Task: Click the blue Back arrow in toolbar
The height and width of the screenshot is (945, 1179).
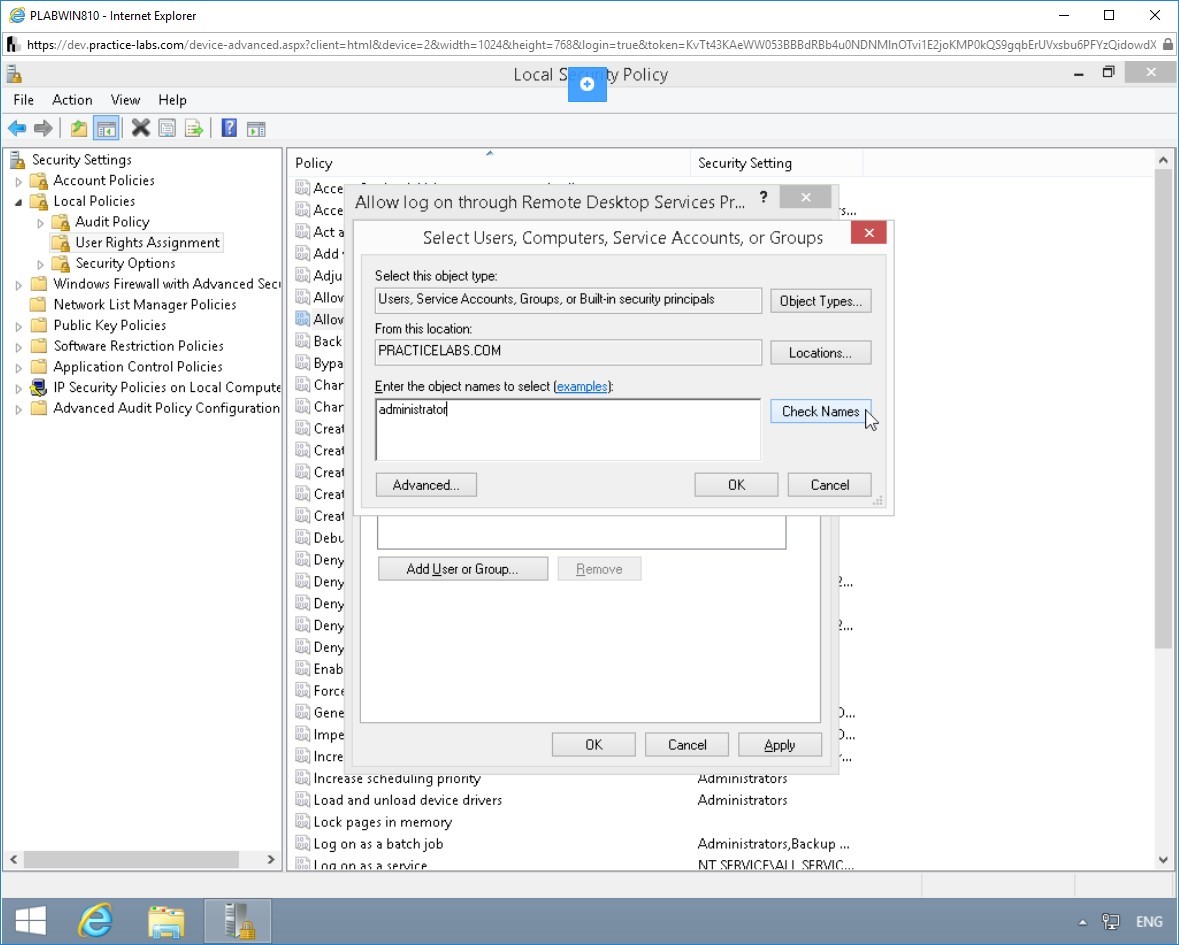Action: pyautogui.click(x=17, y=129)
